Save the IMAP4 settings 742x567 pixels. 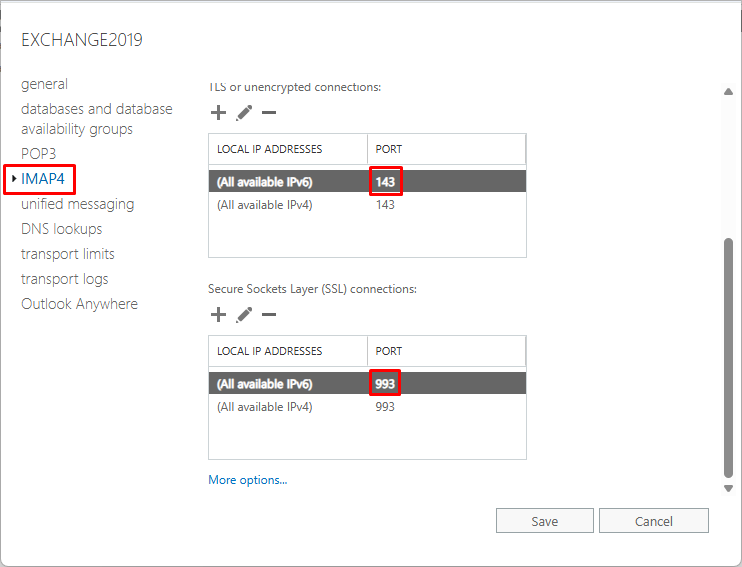(545, 521)
